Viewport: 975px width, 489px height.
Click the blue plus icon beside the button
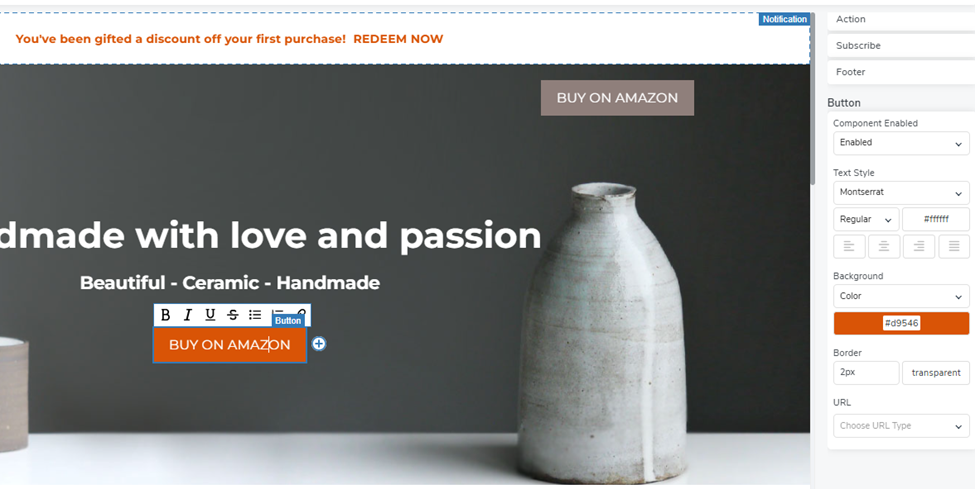pyautogui.click(x=319, y=344)
